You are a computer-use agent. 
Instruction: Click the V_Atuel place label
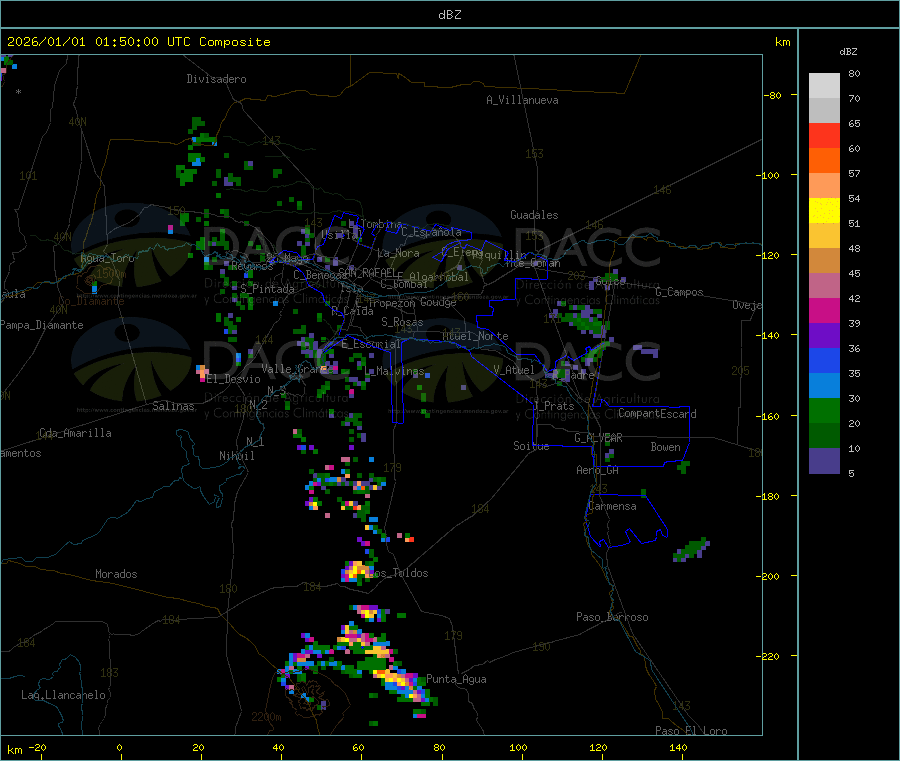[514, 370]
